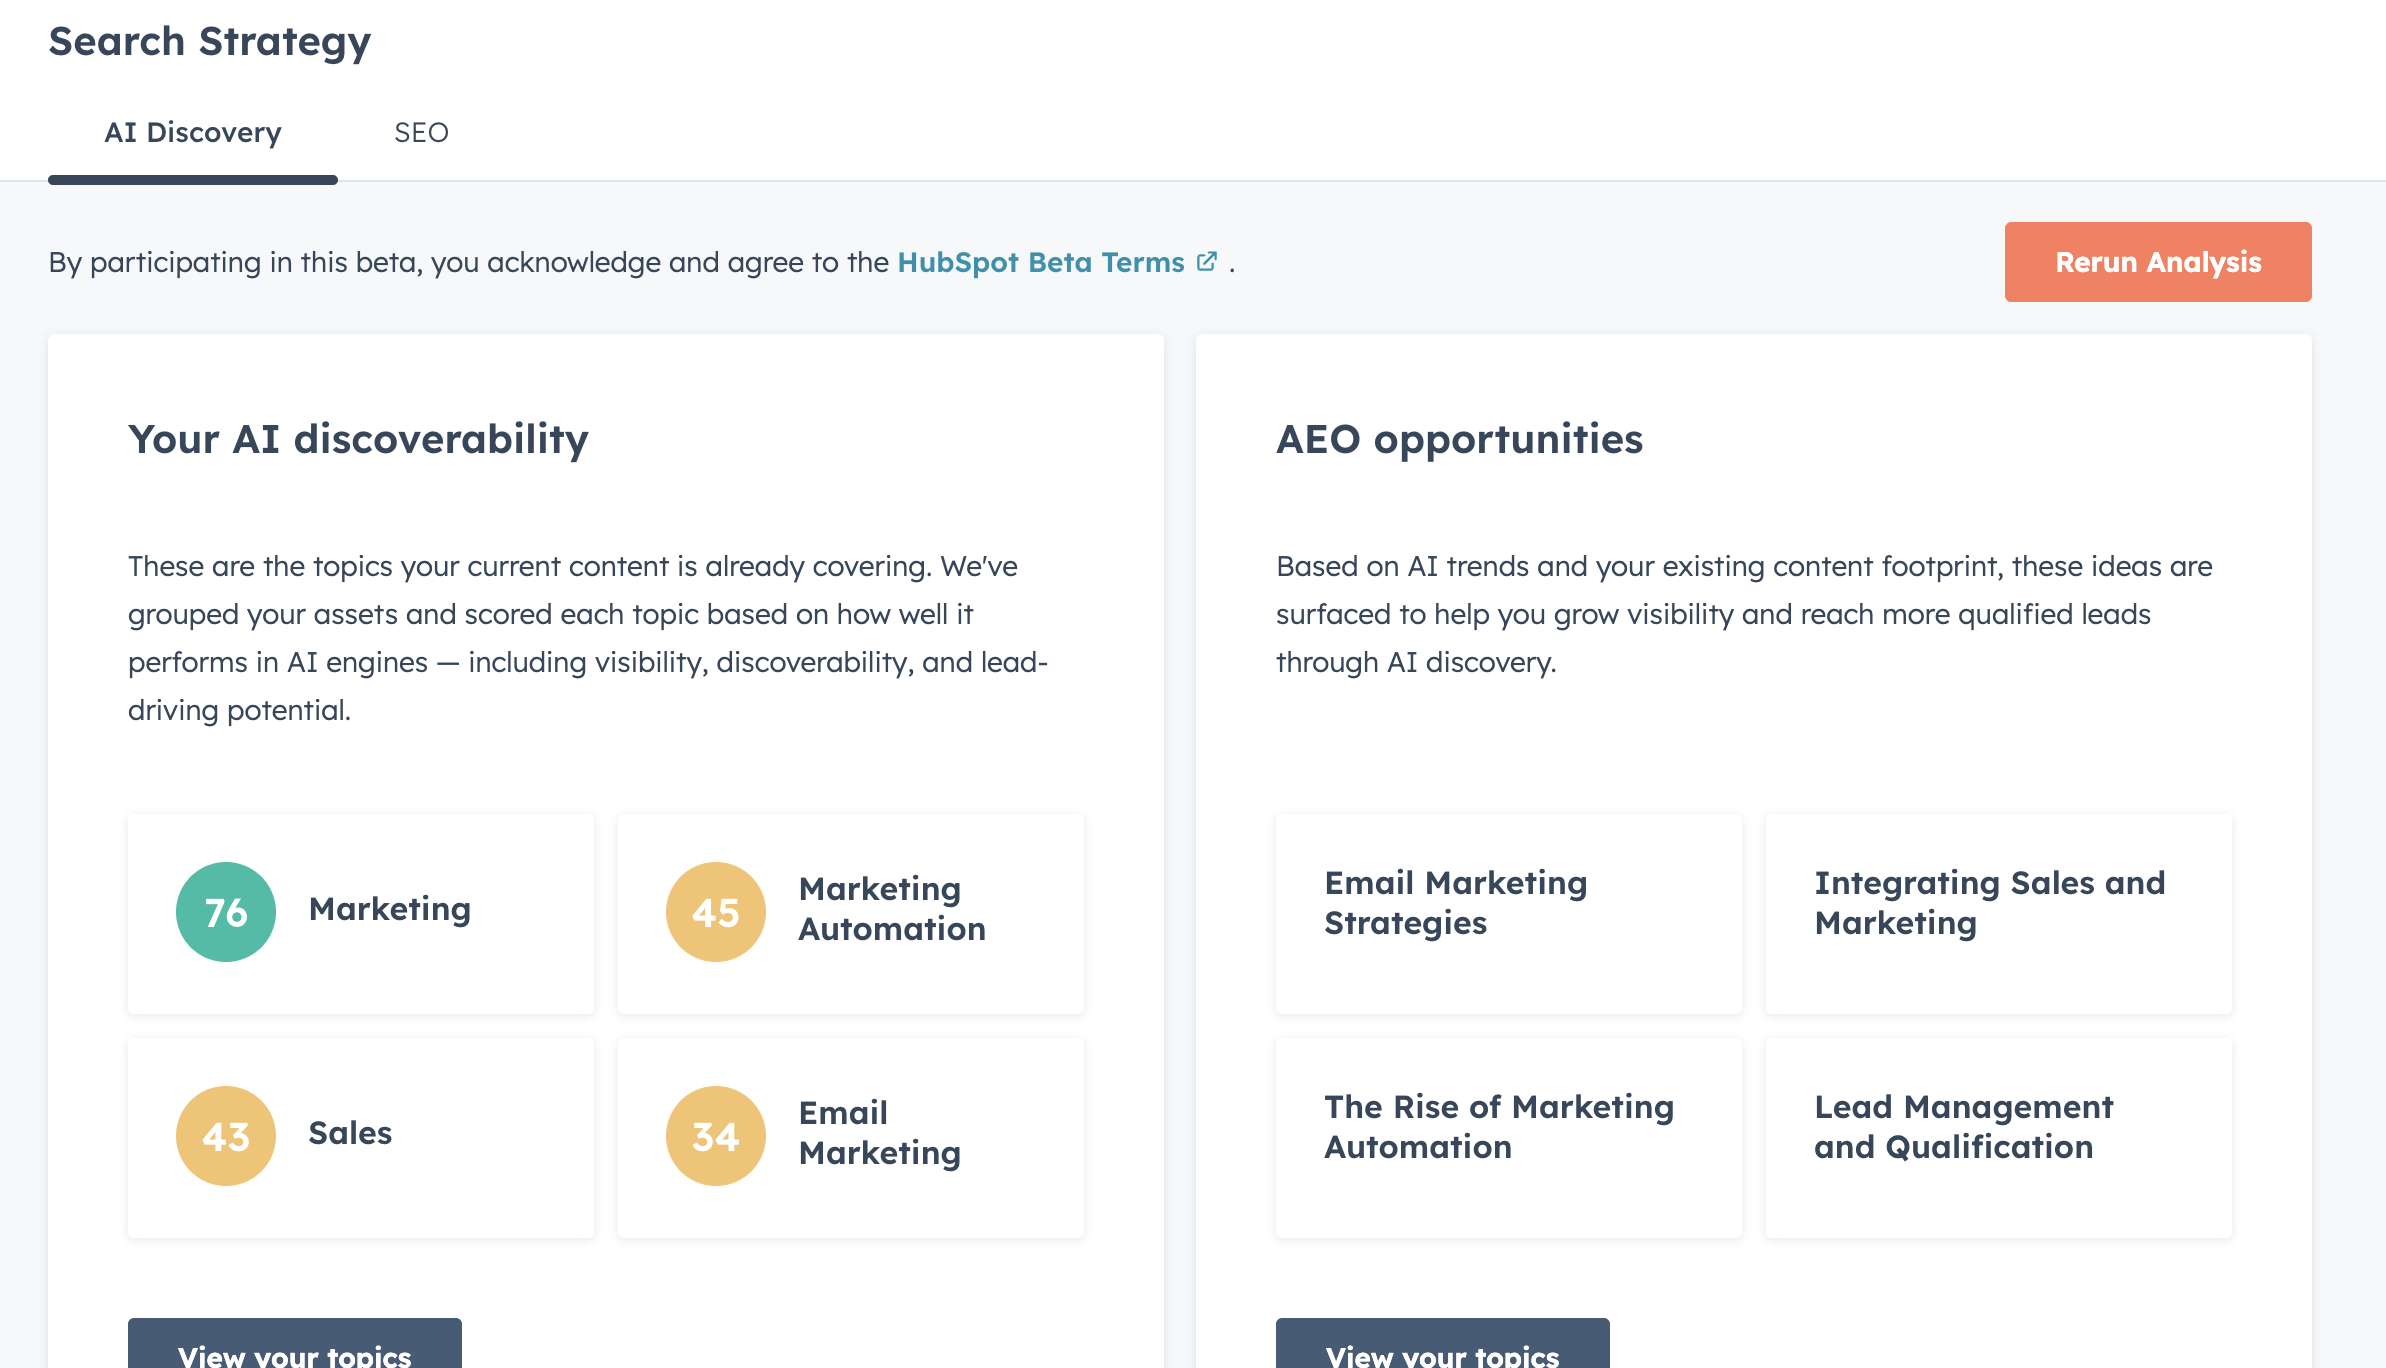
Task: Switch to the AI Discovery tab
Action: (x=193, y=132)
